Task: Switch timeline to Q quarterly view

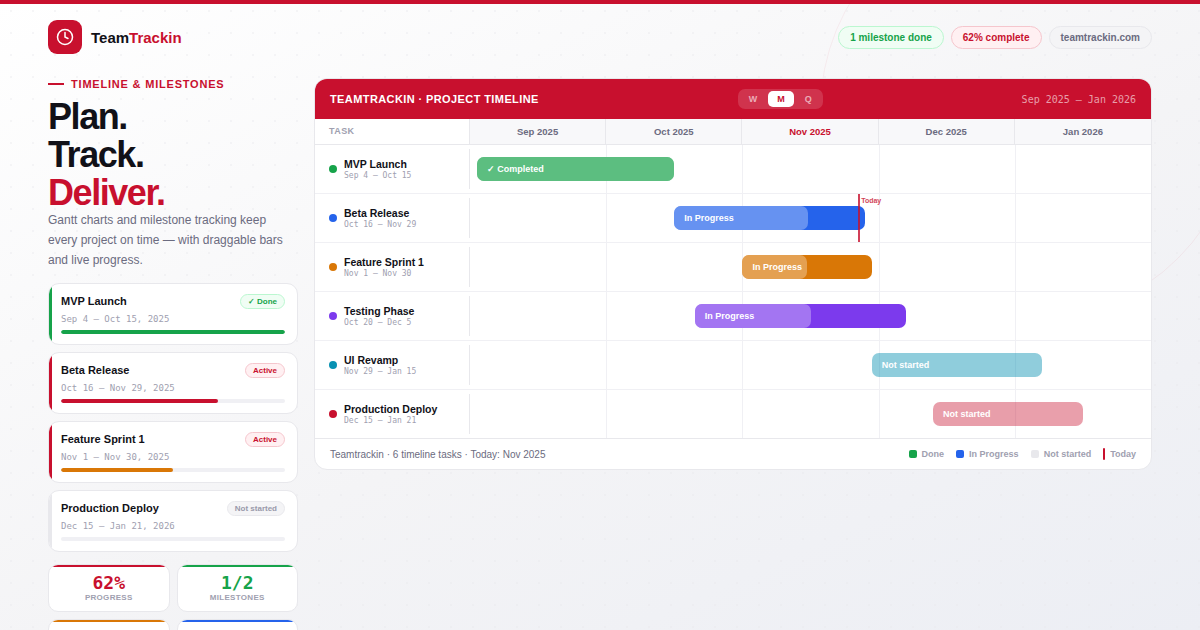Action: click(808, 99)
